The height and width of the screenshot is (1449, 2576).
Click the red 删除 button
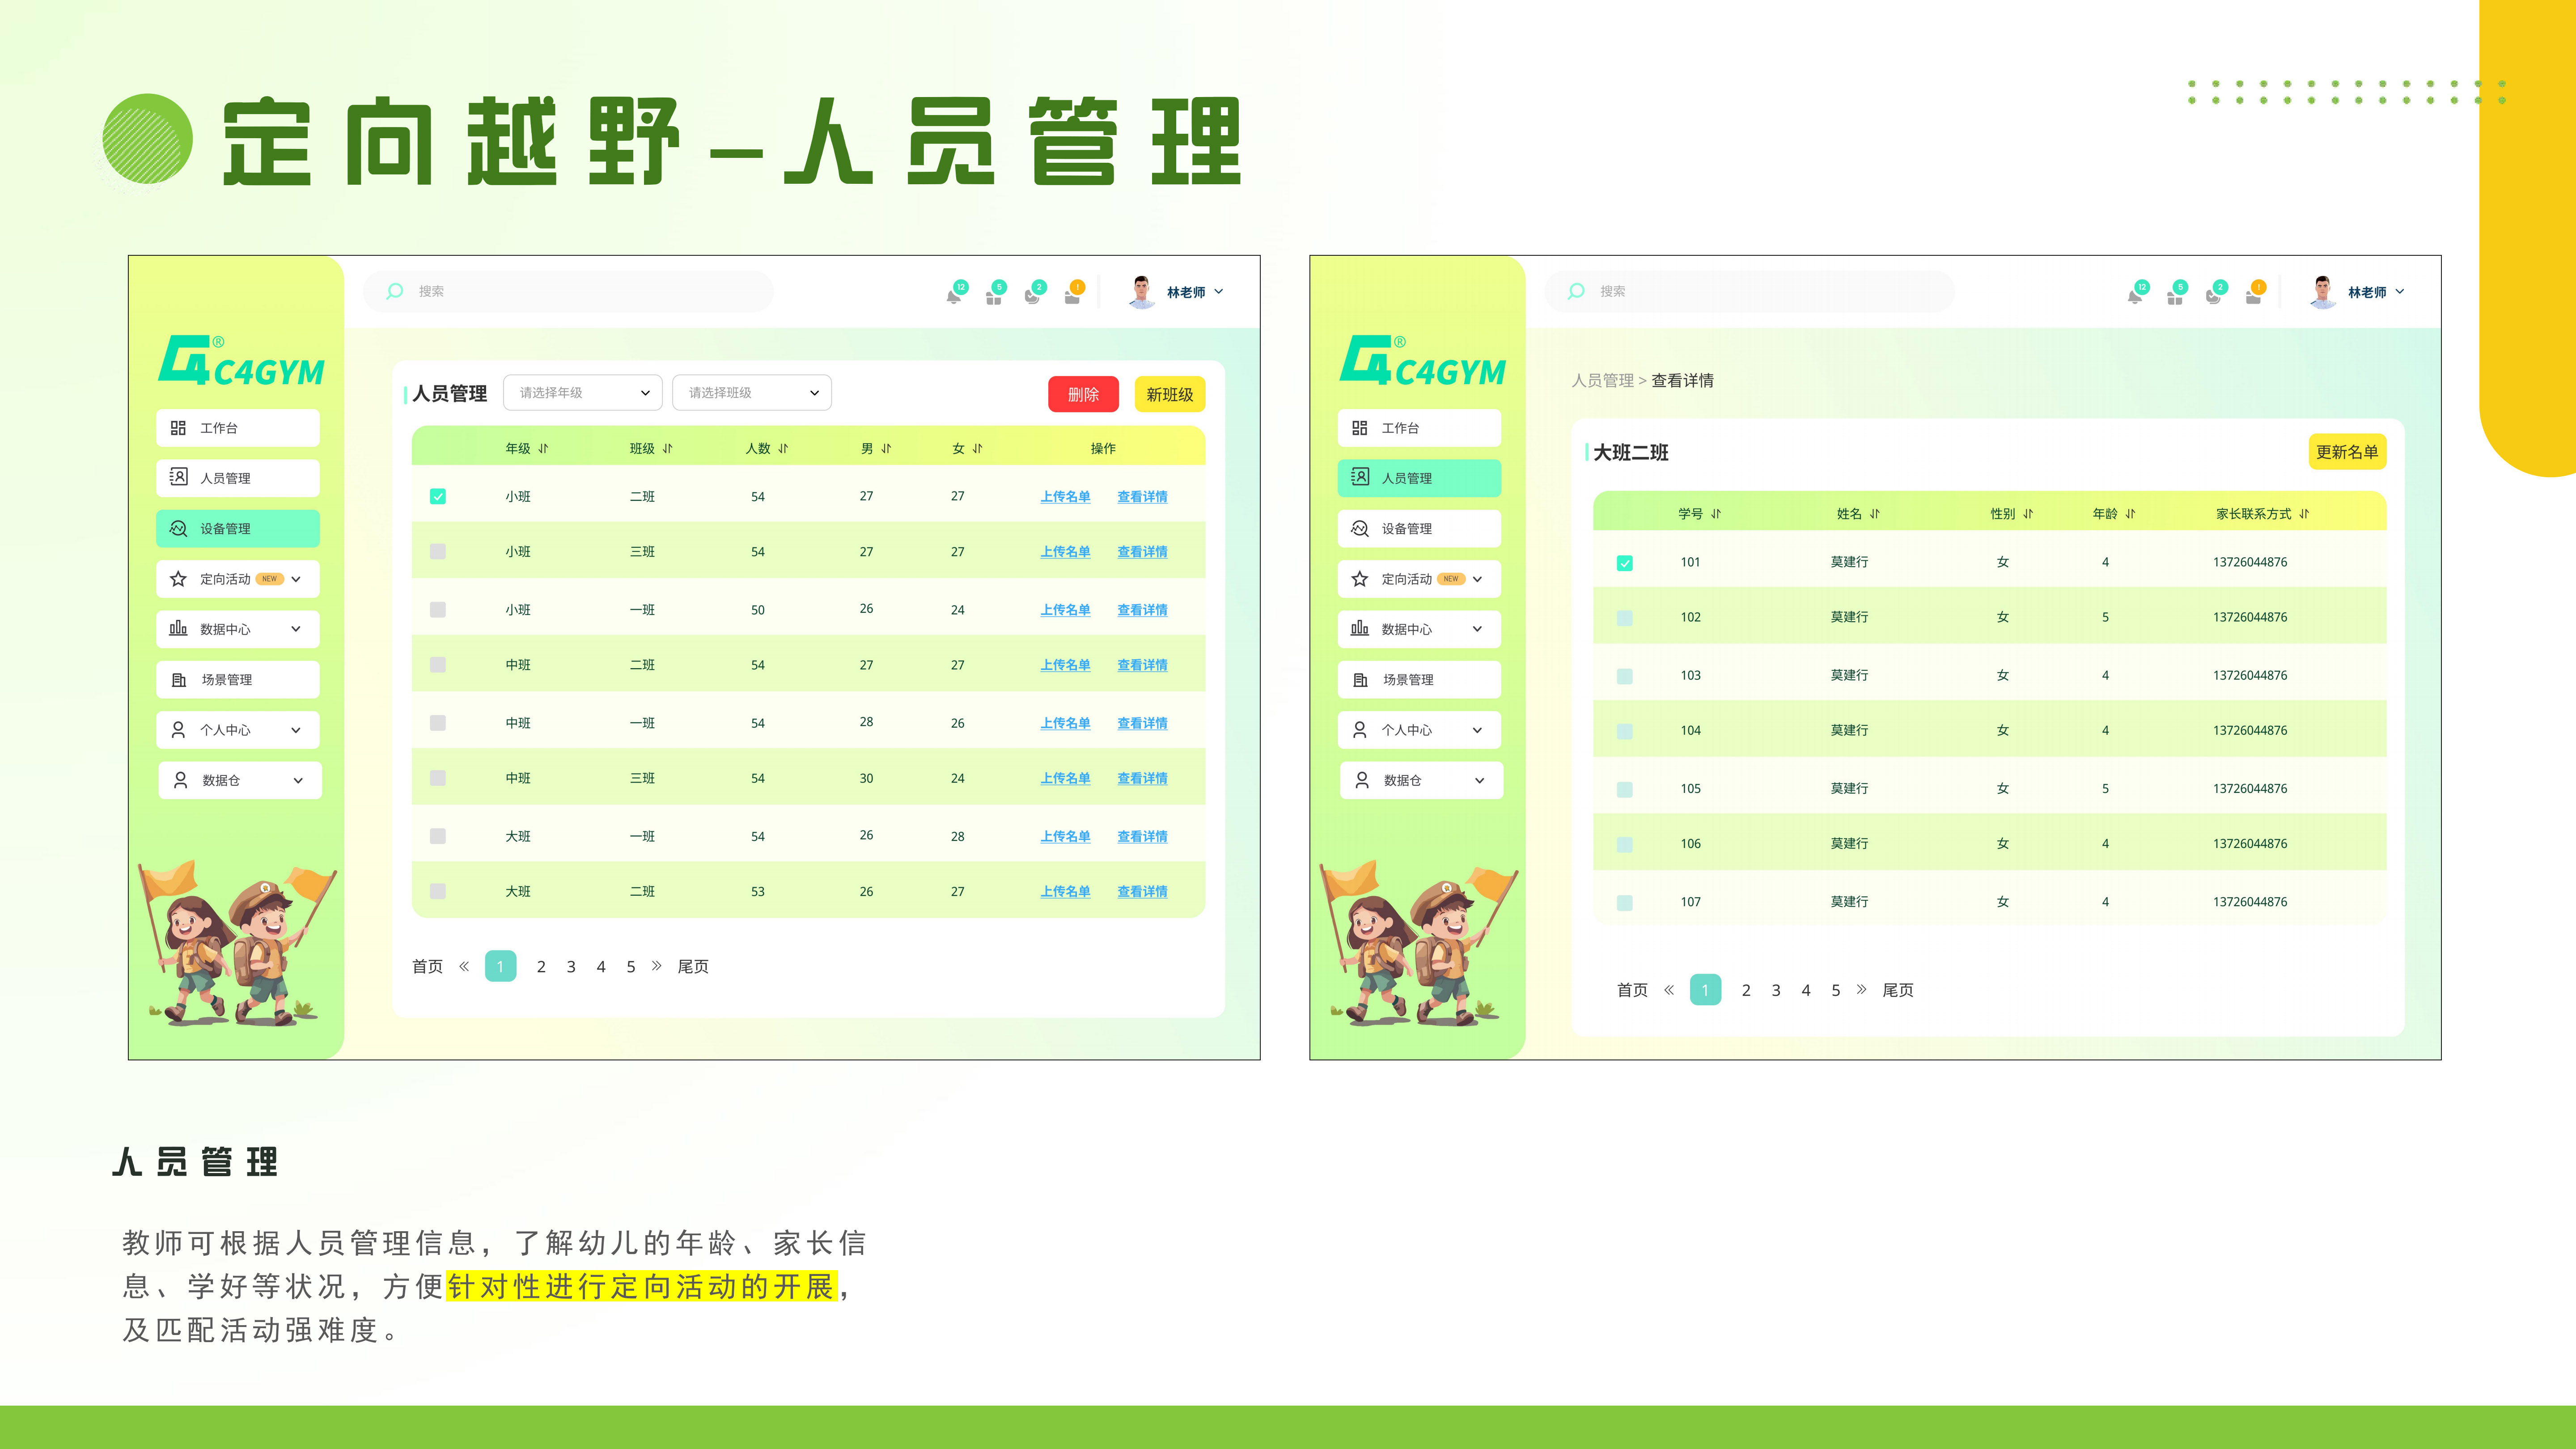coord(1083,394)
